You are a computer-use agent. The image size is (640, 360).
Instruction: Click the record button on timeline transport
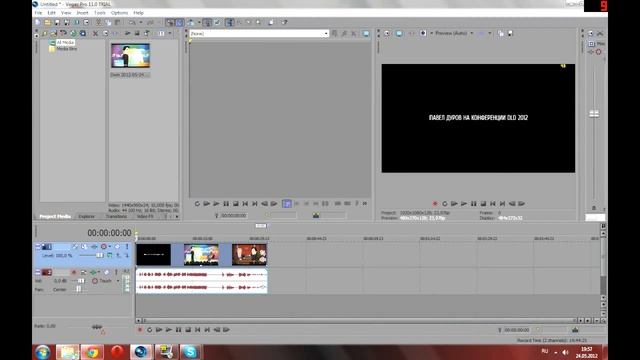(x=140, y=330)
